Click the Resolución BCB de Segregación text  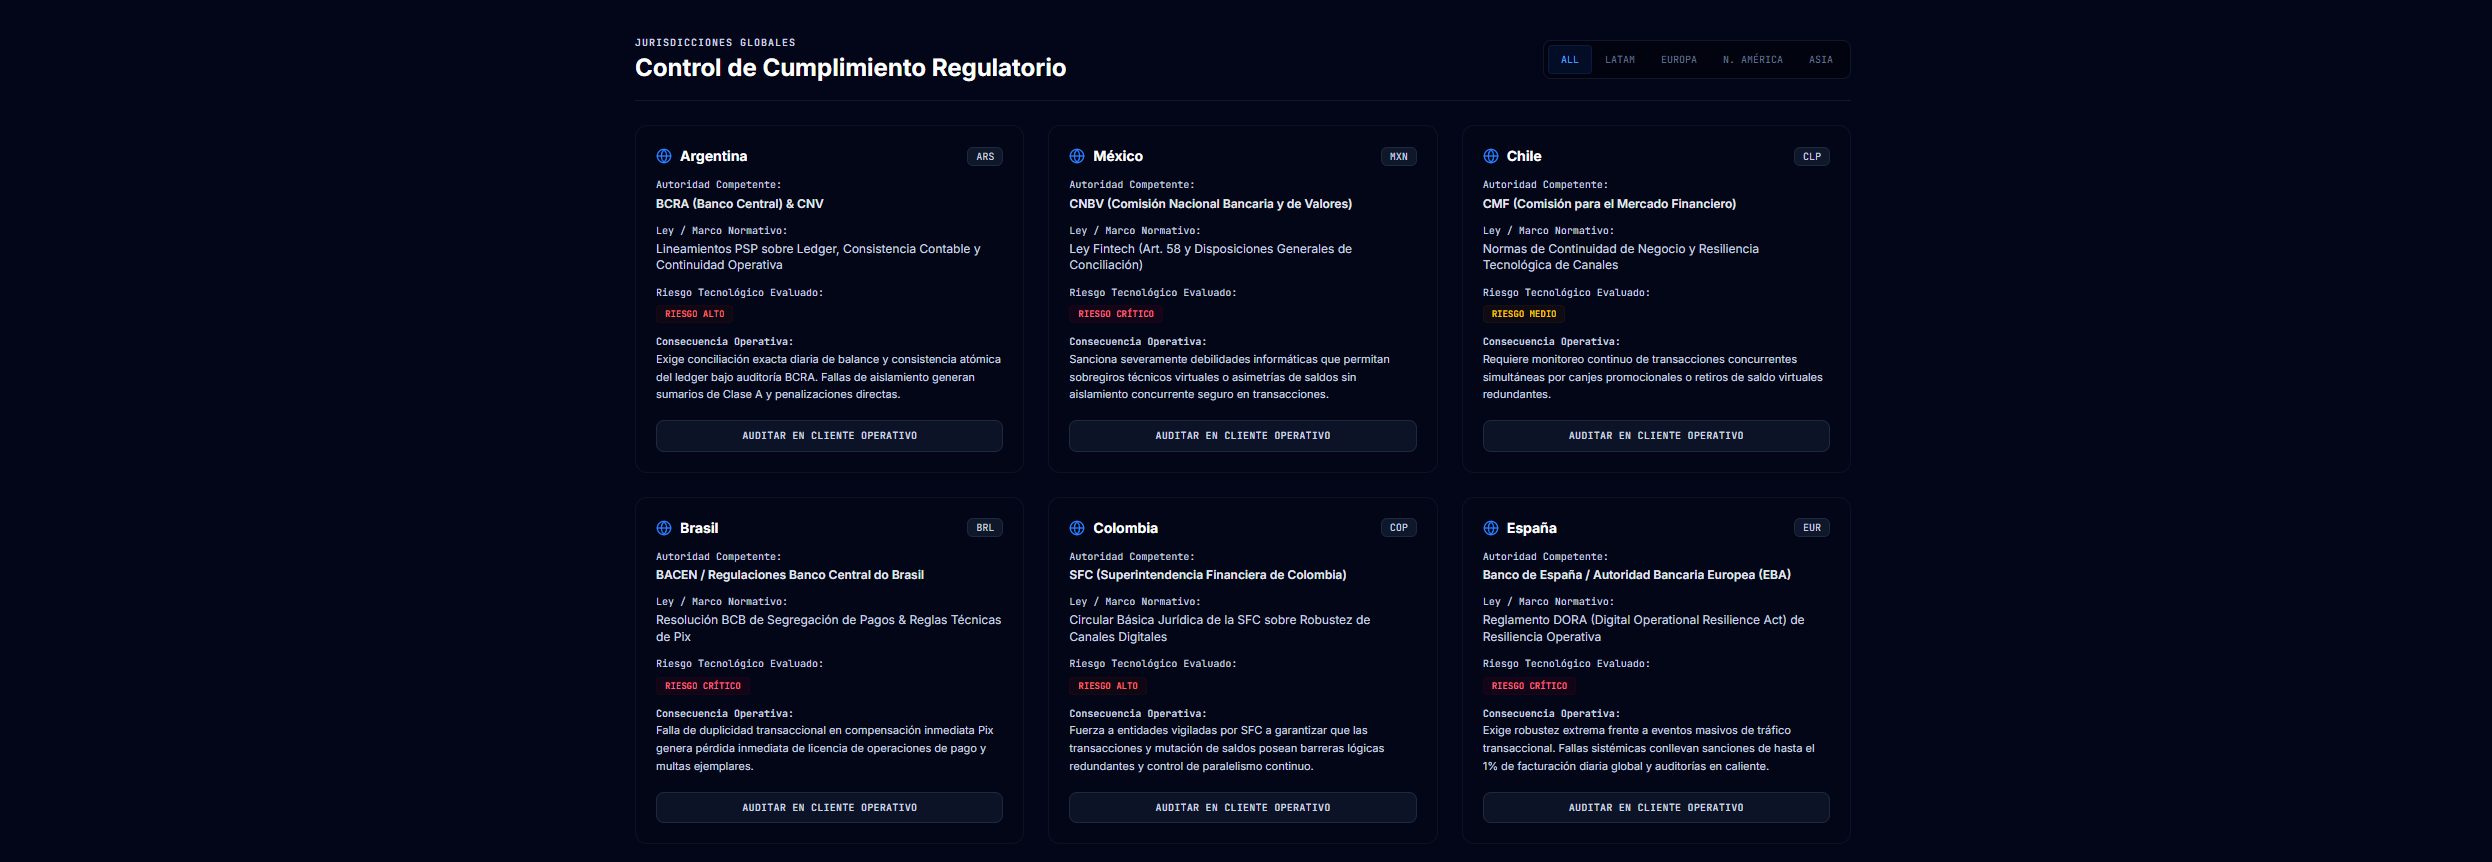[x=829, y=628]
